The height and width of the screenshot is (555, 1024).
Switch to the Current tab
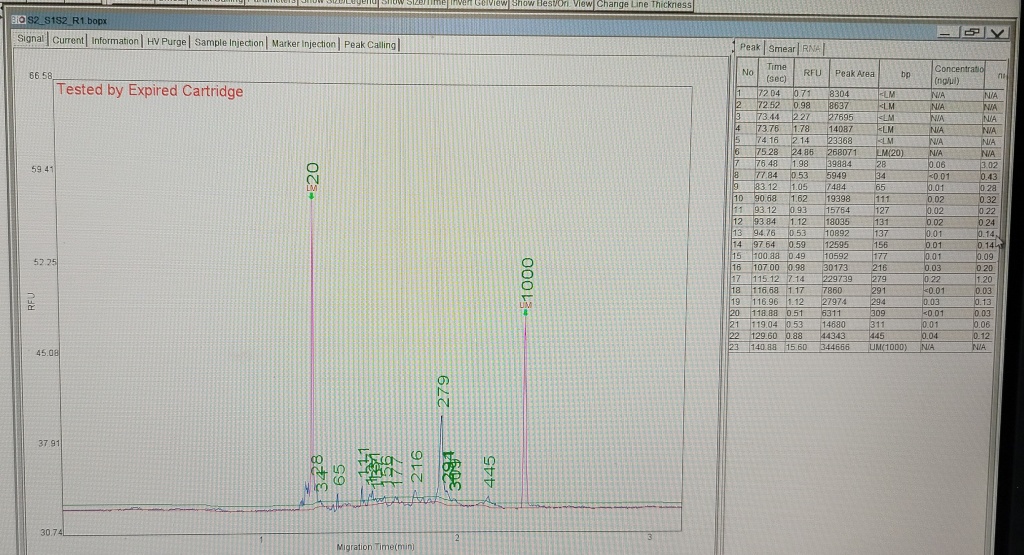(68, 42)
